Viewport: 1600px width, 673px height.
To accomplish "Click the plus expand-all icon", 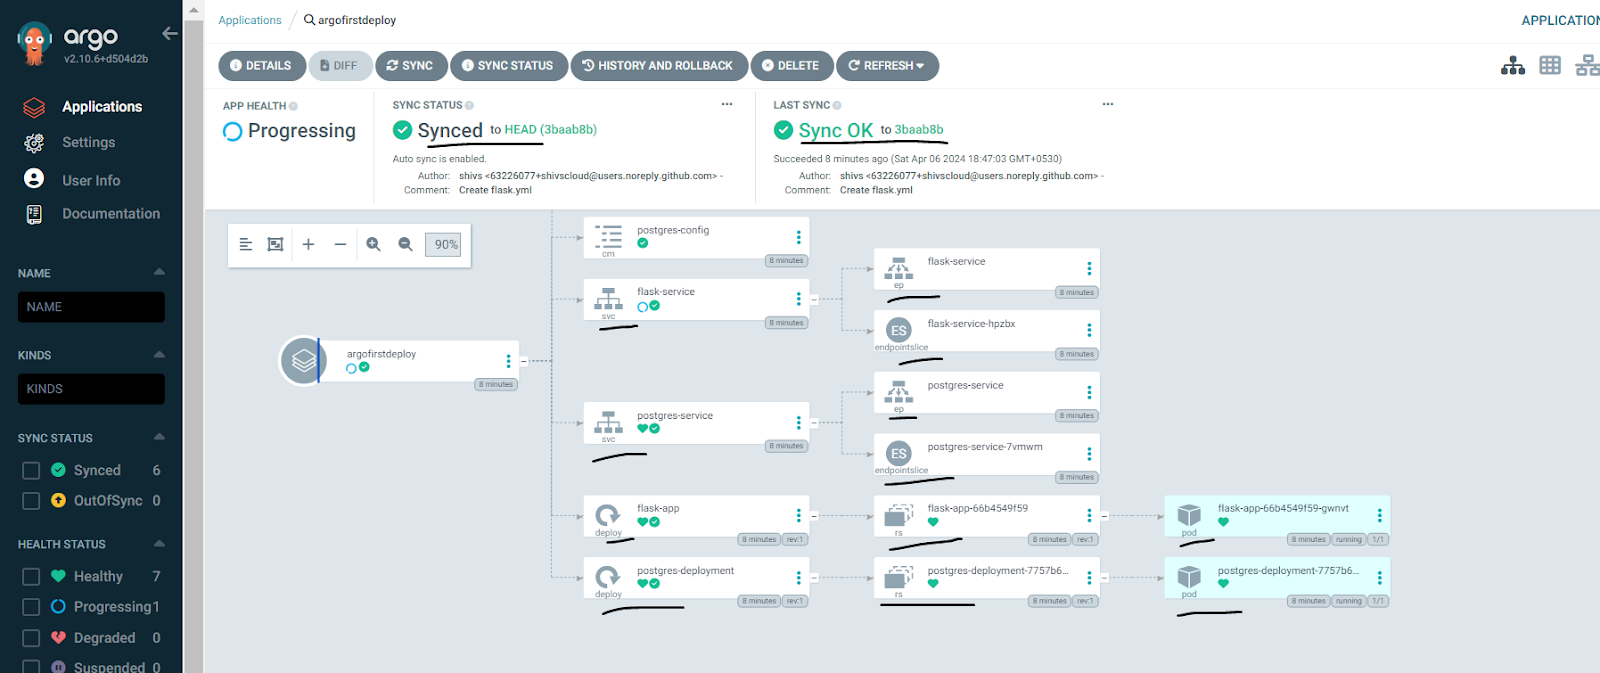I will [308, 244].
